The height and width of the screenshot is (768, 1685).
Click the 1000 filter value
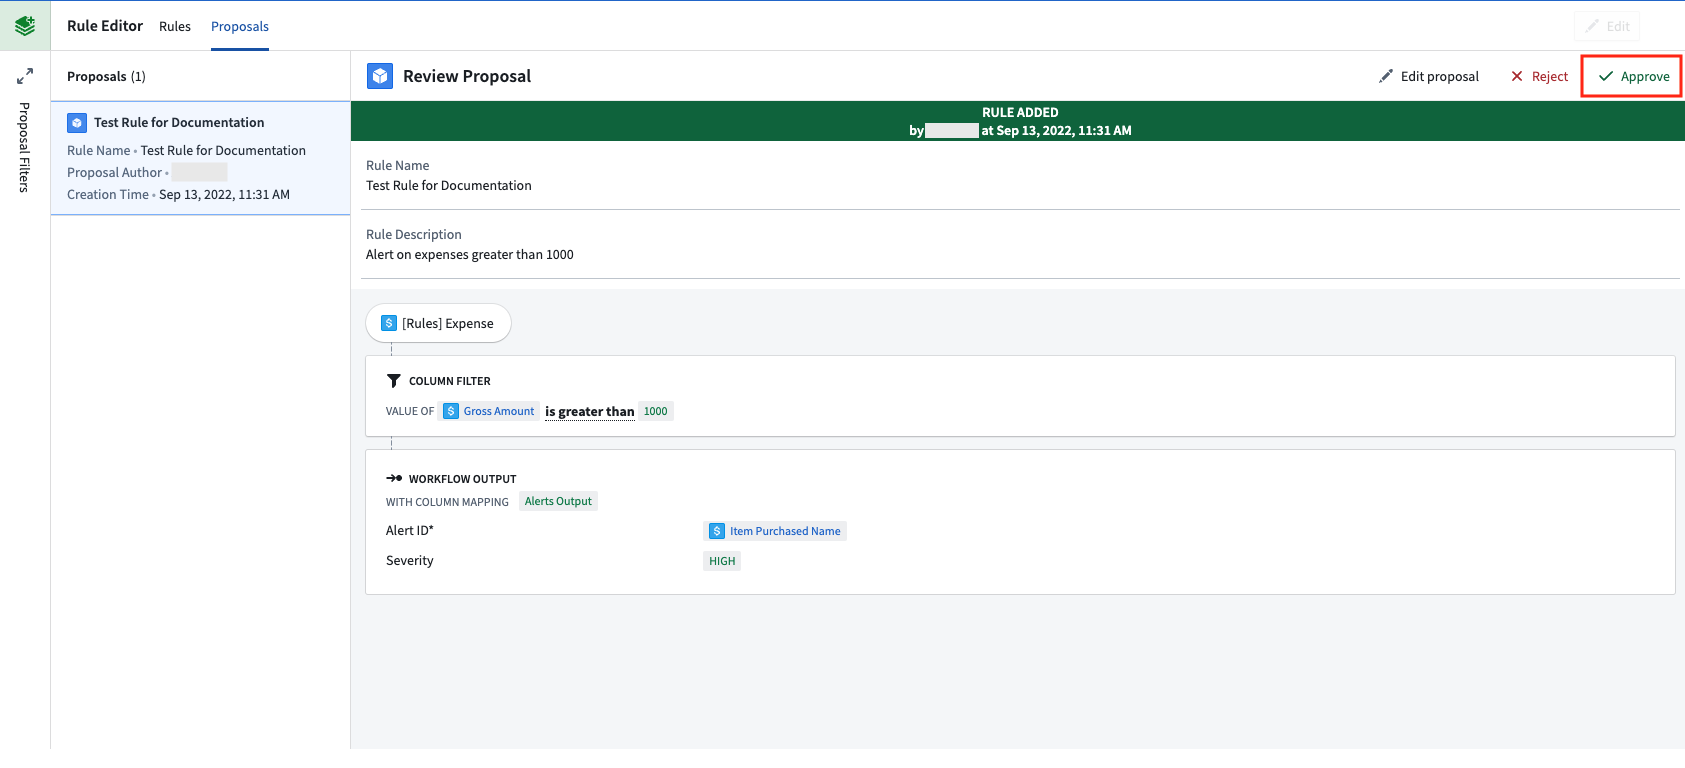pos(656,411)
